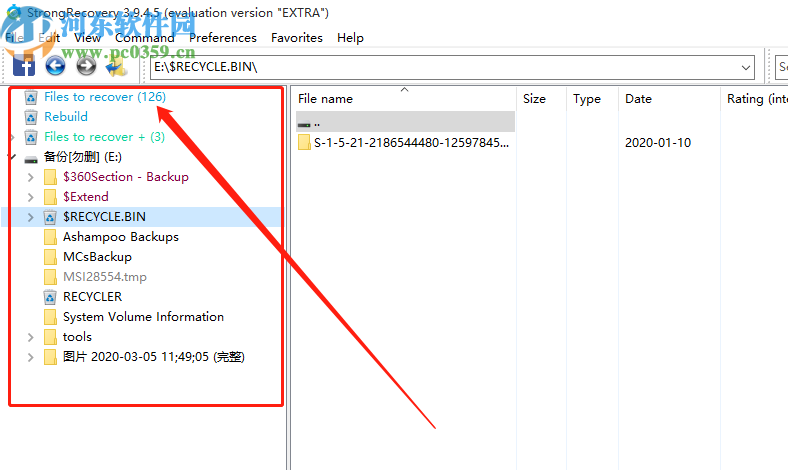Click the folder icon of MCsBackup

tap(50, 257)
